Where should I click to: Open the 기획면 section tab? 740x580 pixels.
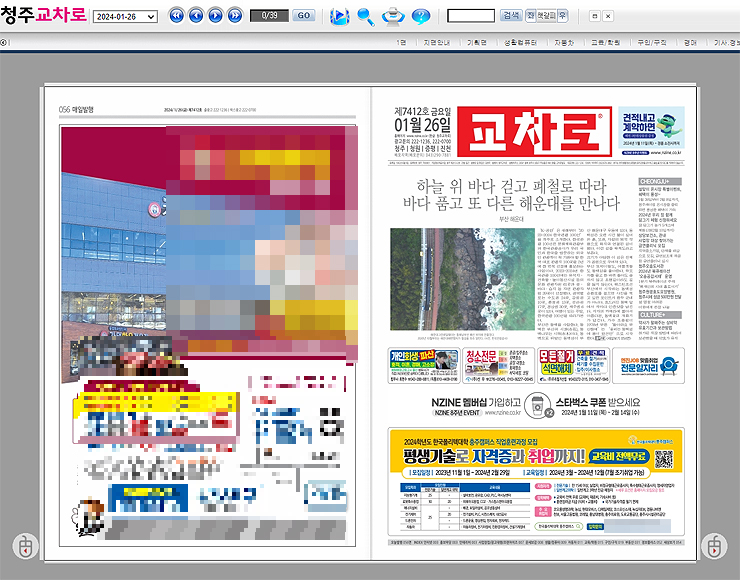[477, 42]
